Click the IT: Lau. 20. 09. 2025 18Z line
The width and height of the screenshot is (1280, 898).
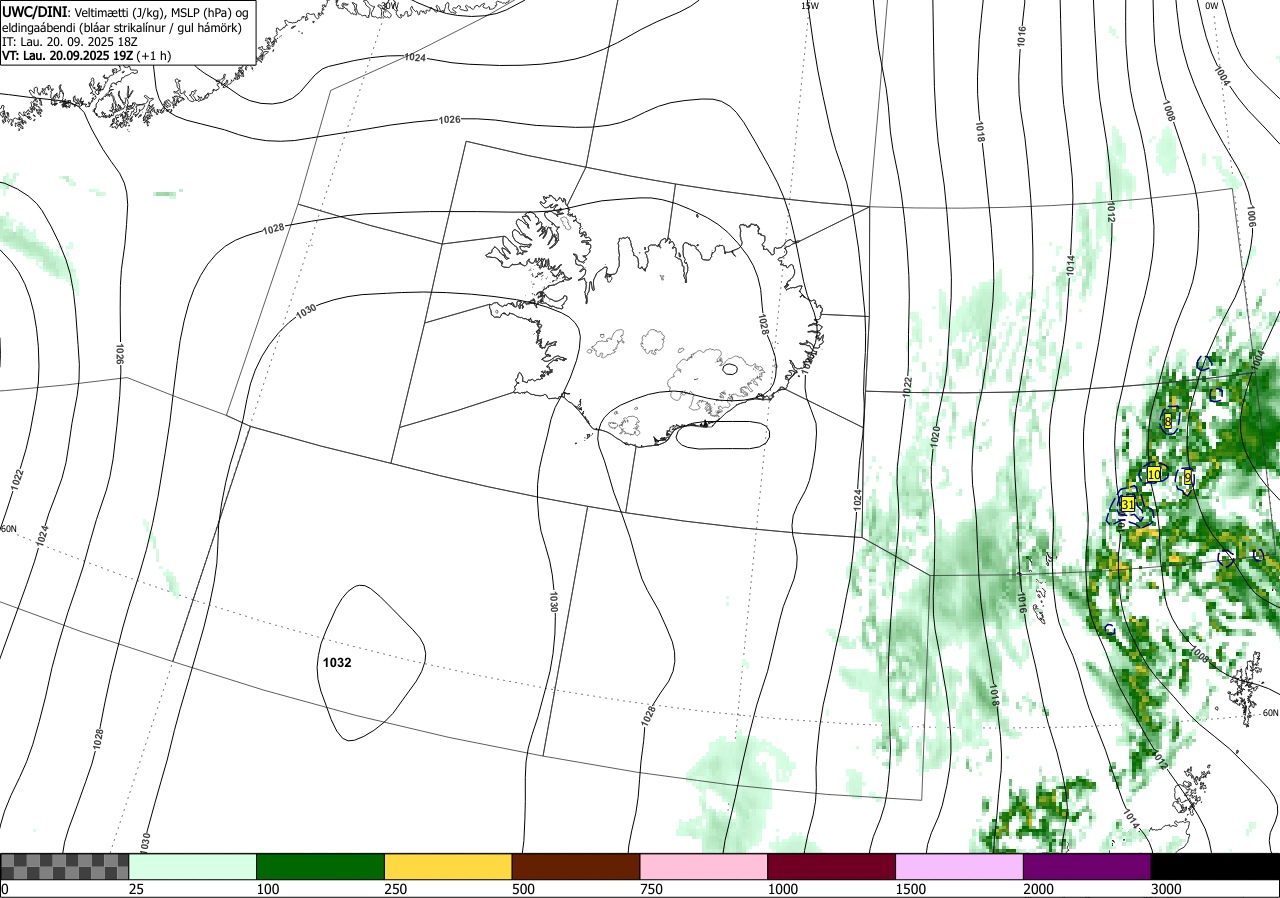(x=71, y=42)
